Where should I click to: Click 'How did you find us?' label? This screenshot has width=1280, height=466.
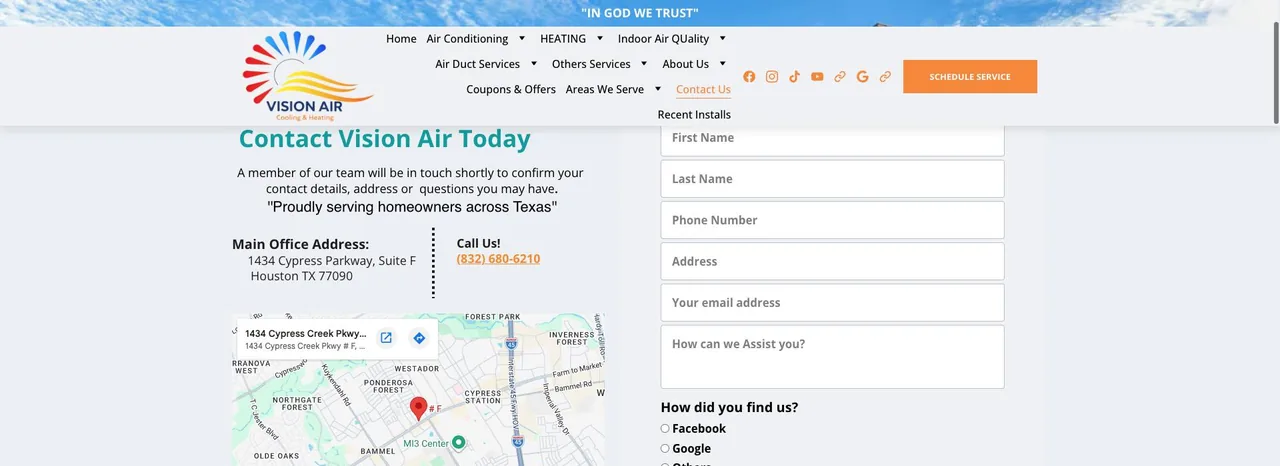[730, 407]
